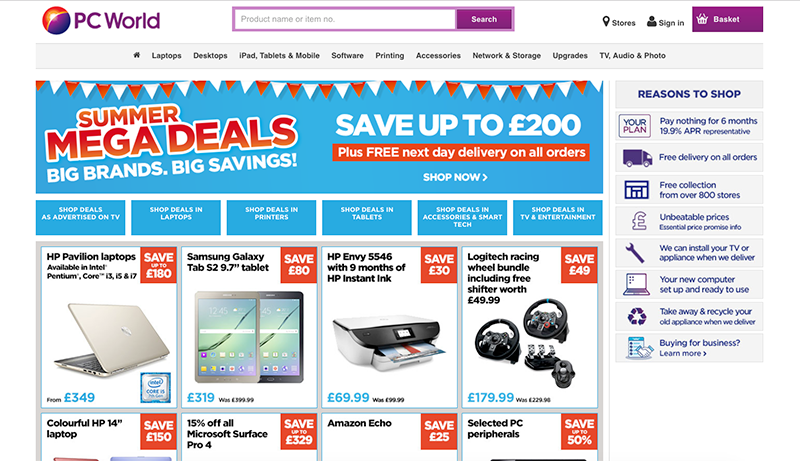This screenshot has height=461, width=800.
Task: Click the pound sign unbeatable prices icon
Action: point(639,221)
